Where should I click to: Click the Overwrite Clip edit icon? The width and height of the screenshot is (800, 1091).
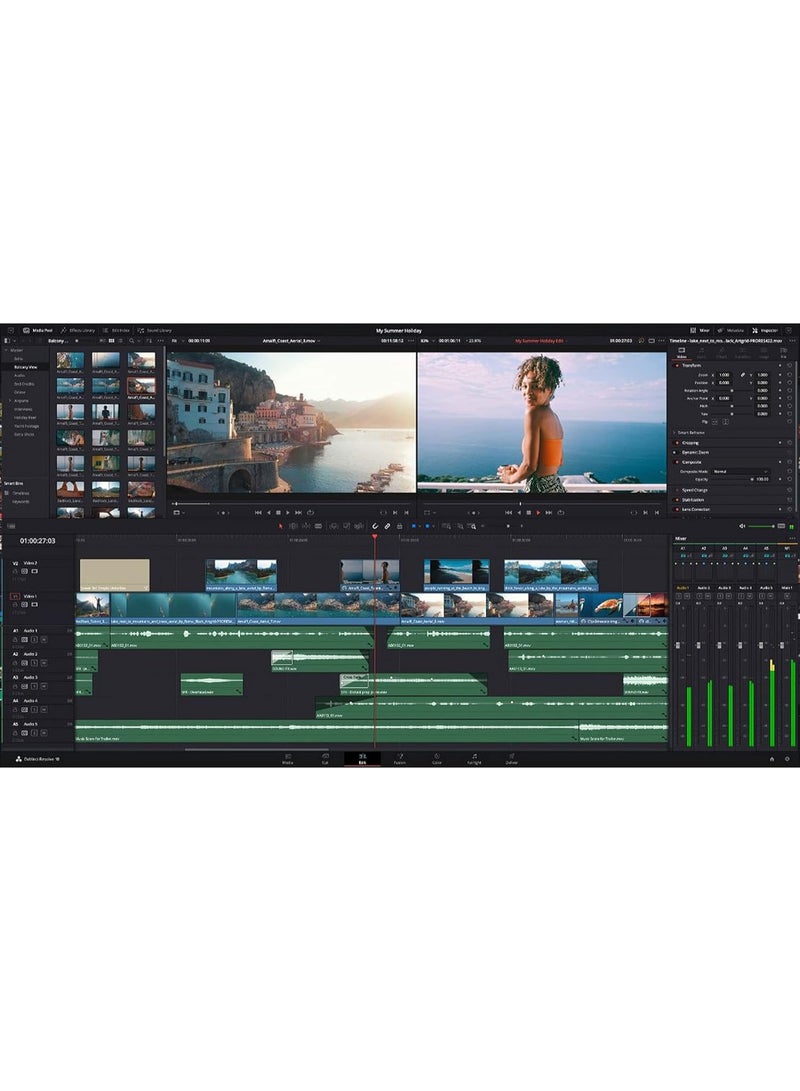pos(346,526)
